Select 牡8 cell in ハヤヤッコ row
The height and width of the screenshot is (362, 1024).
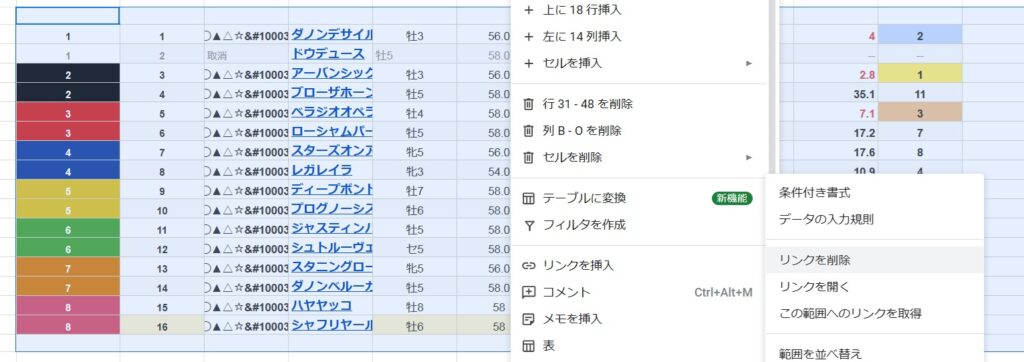(415, 307)
